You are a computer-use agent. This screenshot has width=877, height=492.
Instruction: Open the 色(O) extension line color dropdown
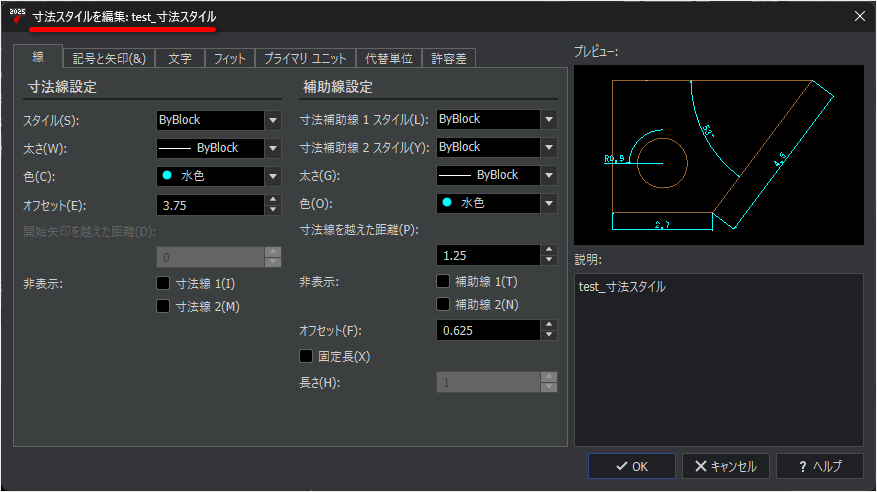coord(549,203)
